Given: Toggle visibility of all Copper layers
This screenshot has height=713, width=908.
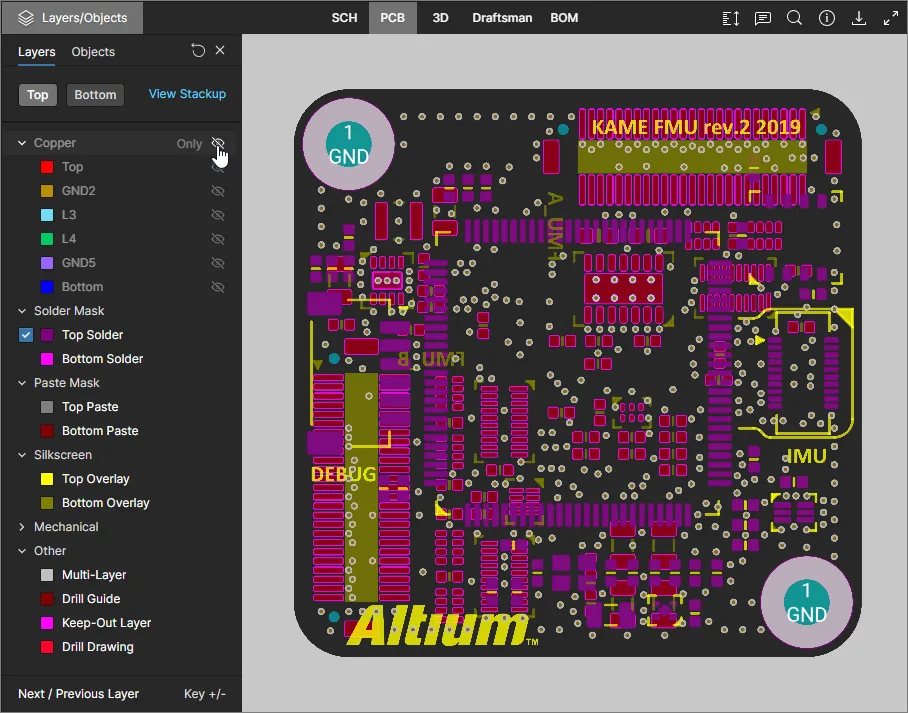Looking at the screenshot, I should point(217,143).
